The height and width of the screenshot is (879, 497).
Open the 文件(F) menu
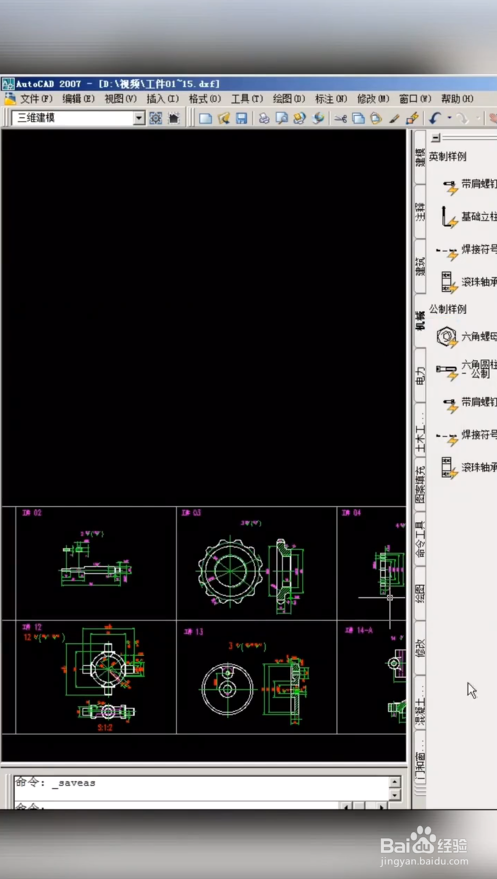(36, 99)
